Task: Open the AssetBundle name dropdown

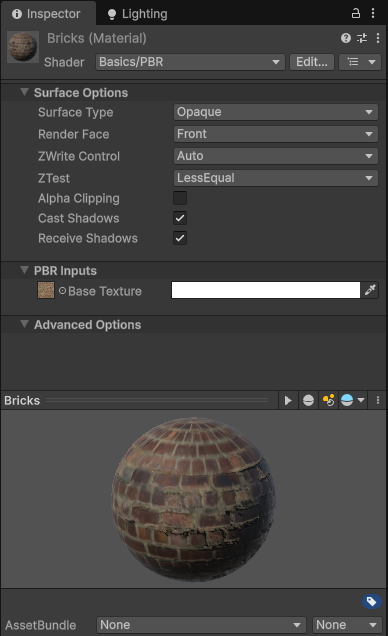Action: (x=201, y=625)
